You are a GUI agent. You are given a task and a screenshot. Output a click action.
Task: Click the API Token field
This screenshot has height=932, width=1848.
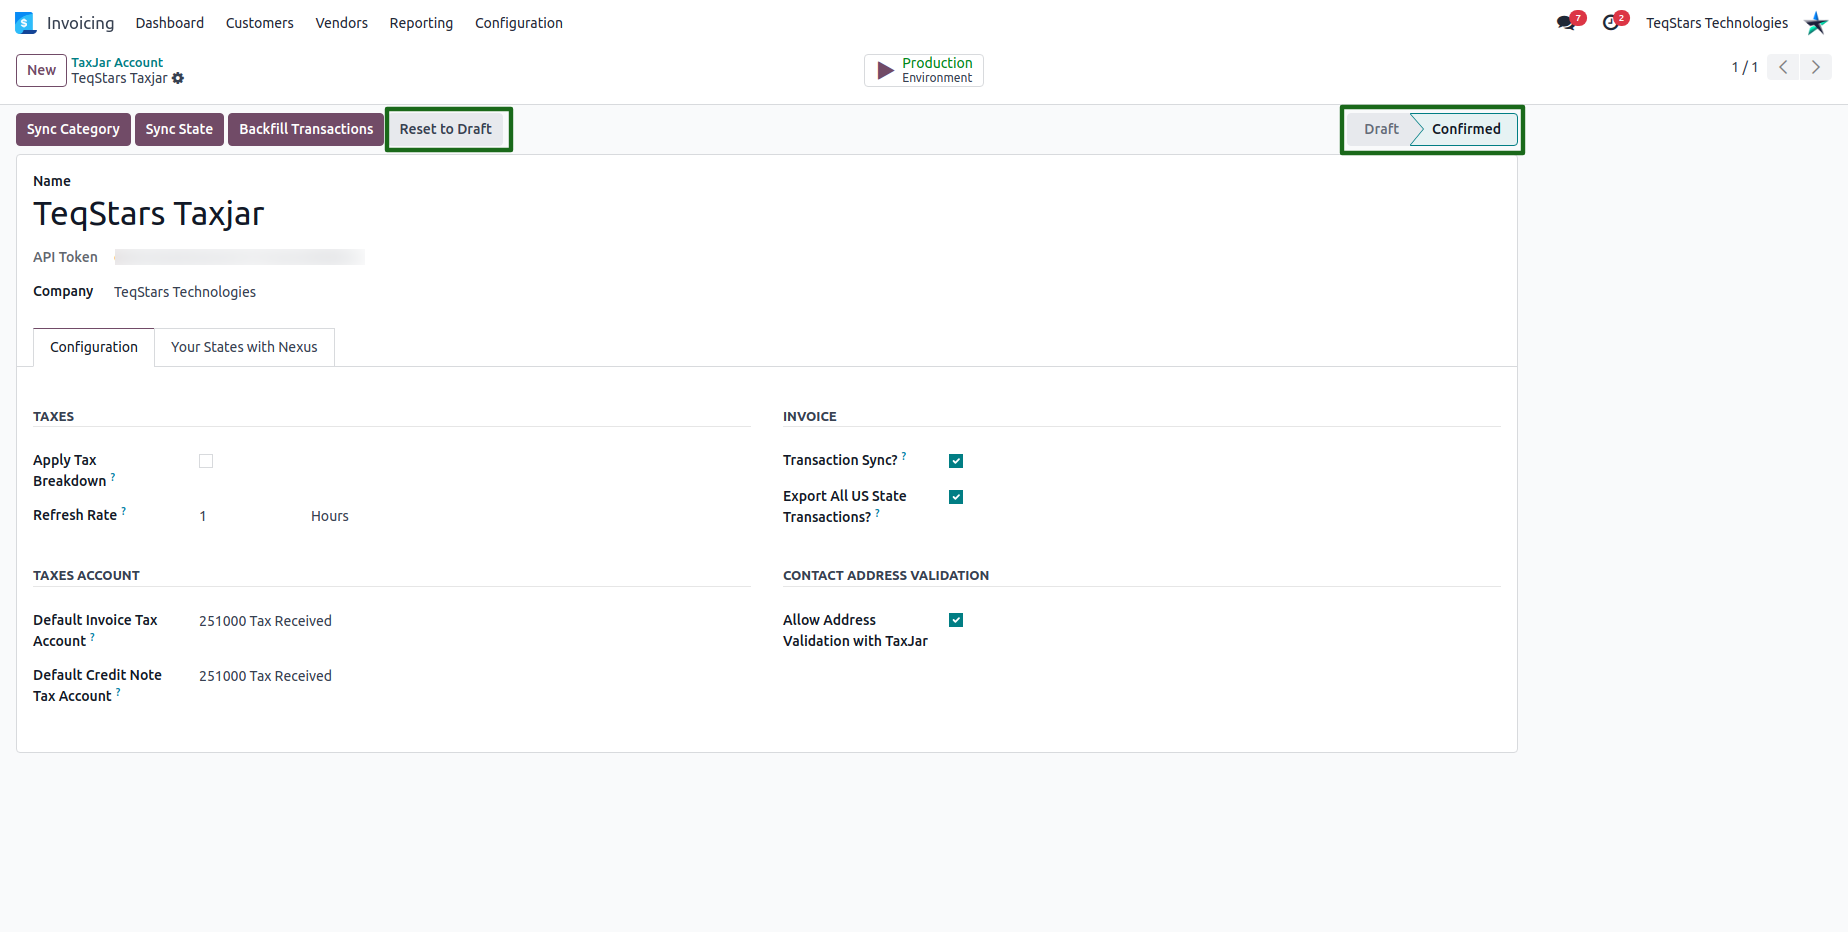(239, 257)
